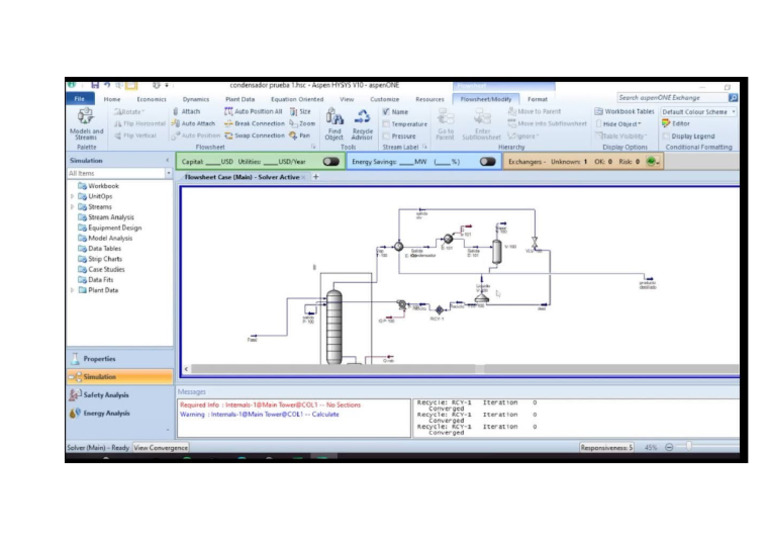The width and height of the screenshot is (768, 543).
Task: Click Break Connection
Action: [x=254, y=123]
